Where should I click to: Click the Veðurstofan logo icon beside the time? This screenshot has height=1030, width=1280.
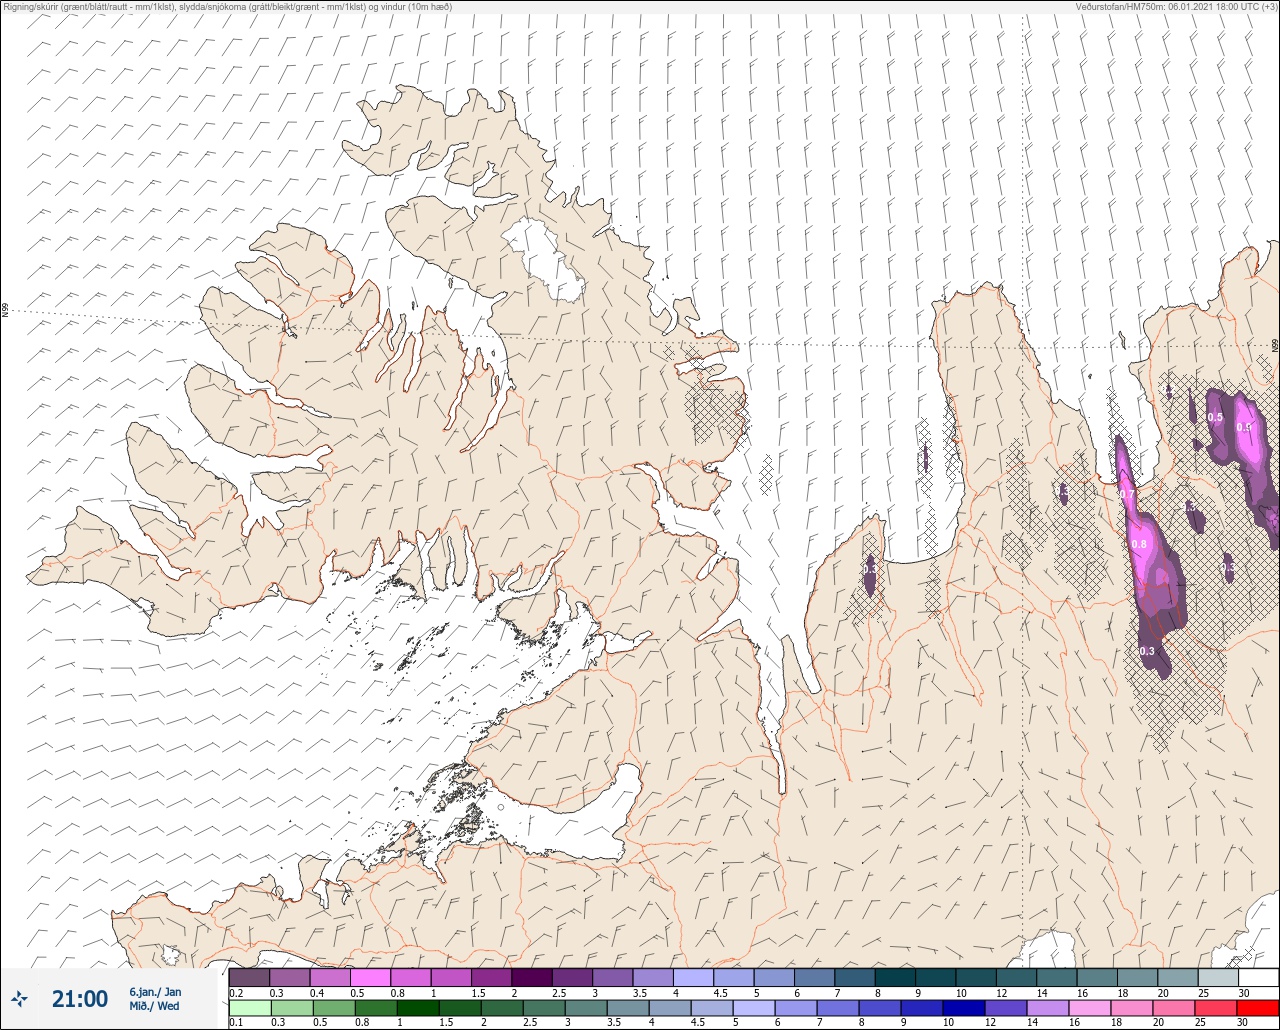pos(19,999)
